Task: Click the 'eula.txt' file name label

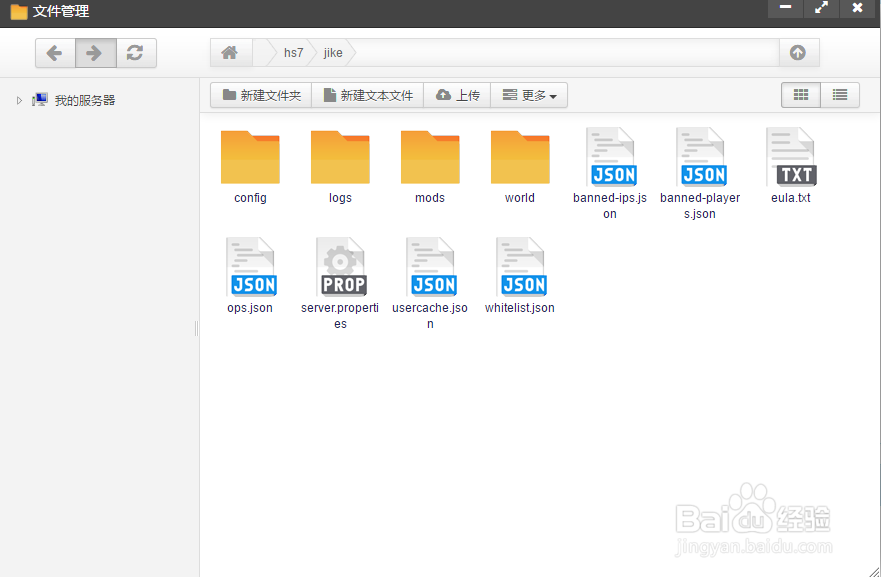Action: (x=791, y=198)
